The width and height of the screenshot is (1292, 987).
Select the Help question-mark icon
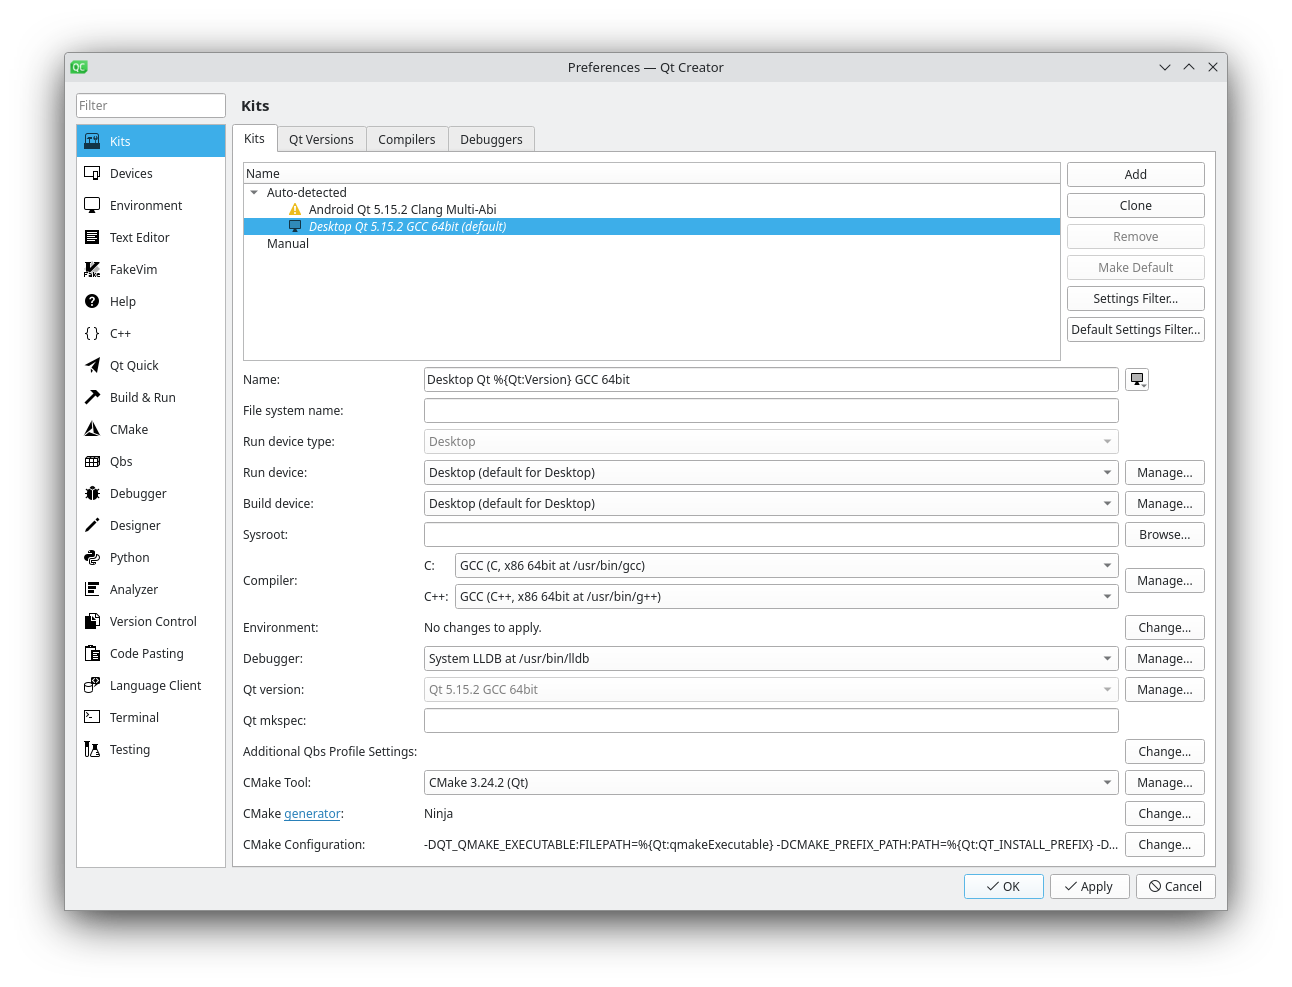point(92,301)
